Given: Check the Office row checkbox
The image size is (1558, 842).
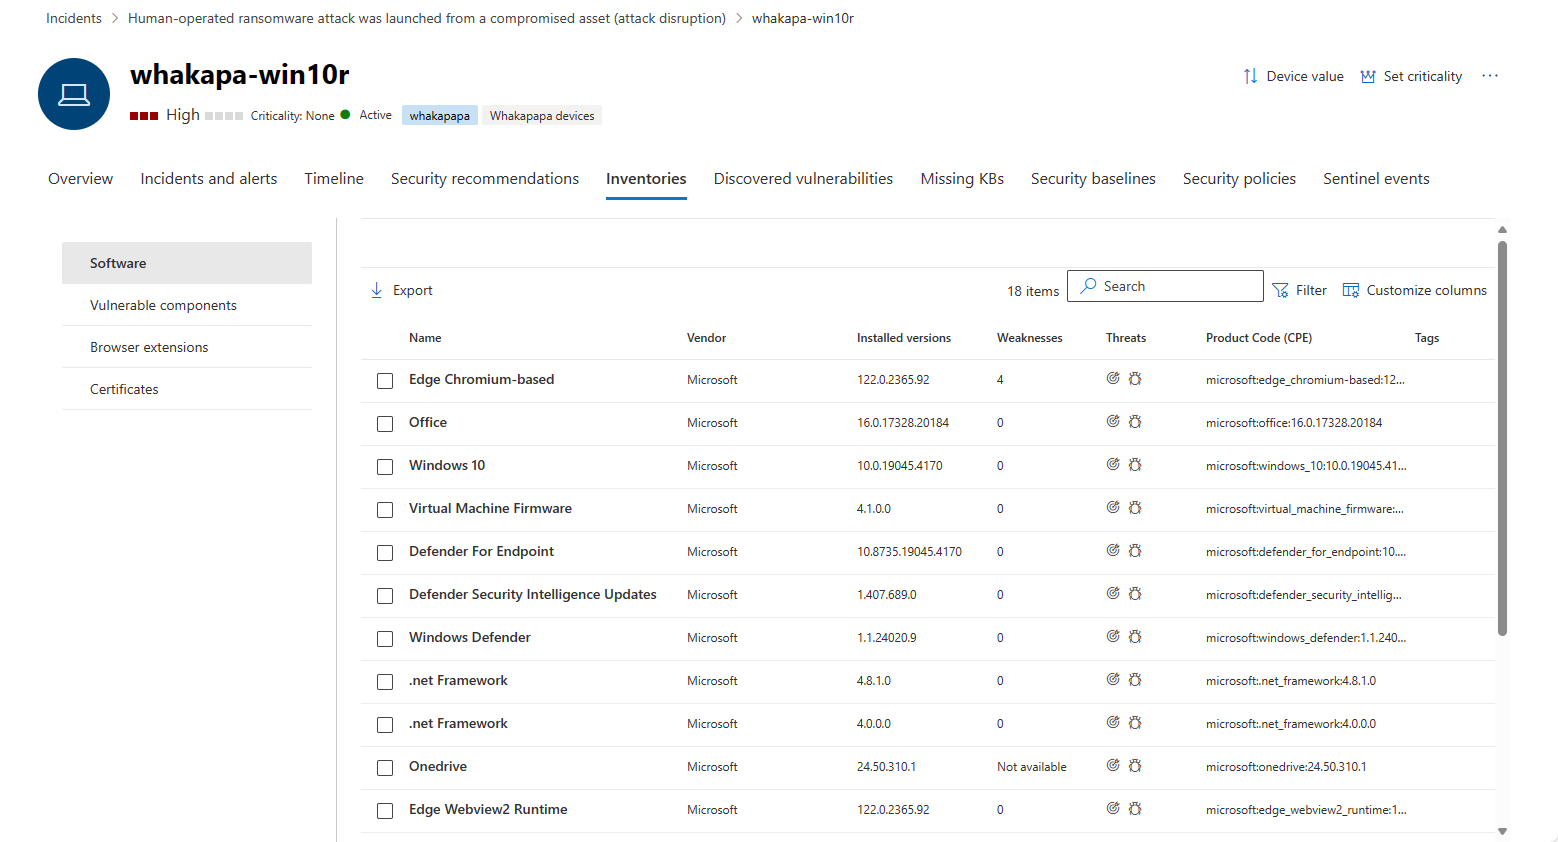Looking at the screenshot, I should [x=385, y=424].
